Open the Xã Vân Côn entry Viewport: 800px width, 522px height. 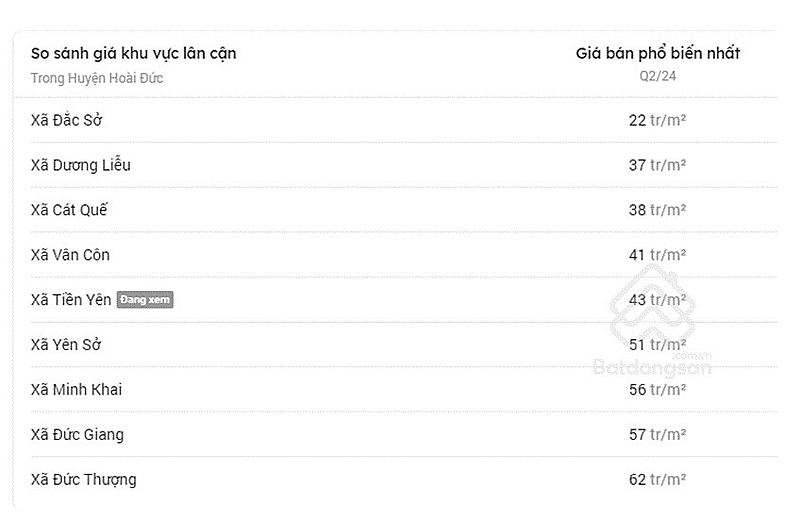pyautogui.click(x=404, y=255)
